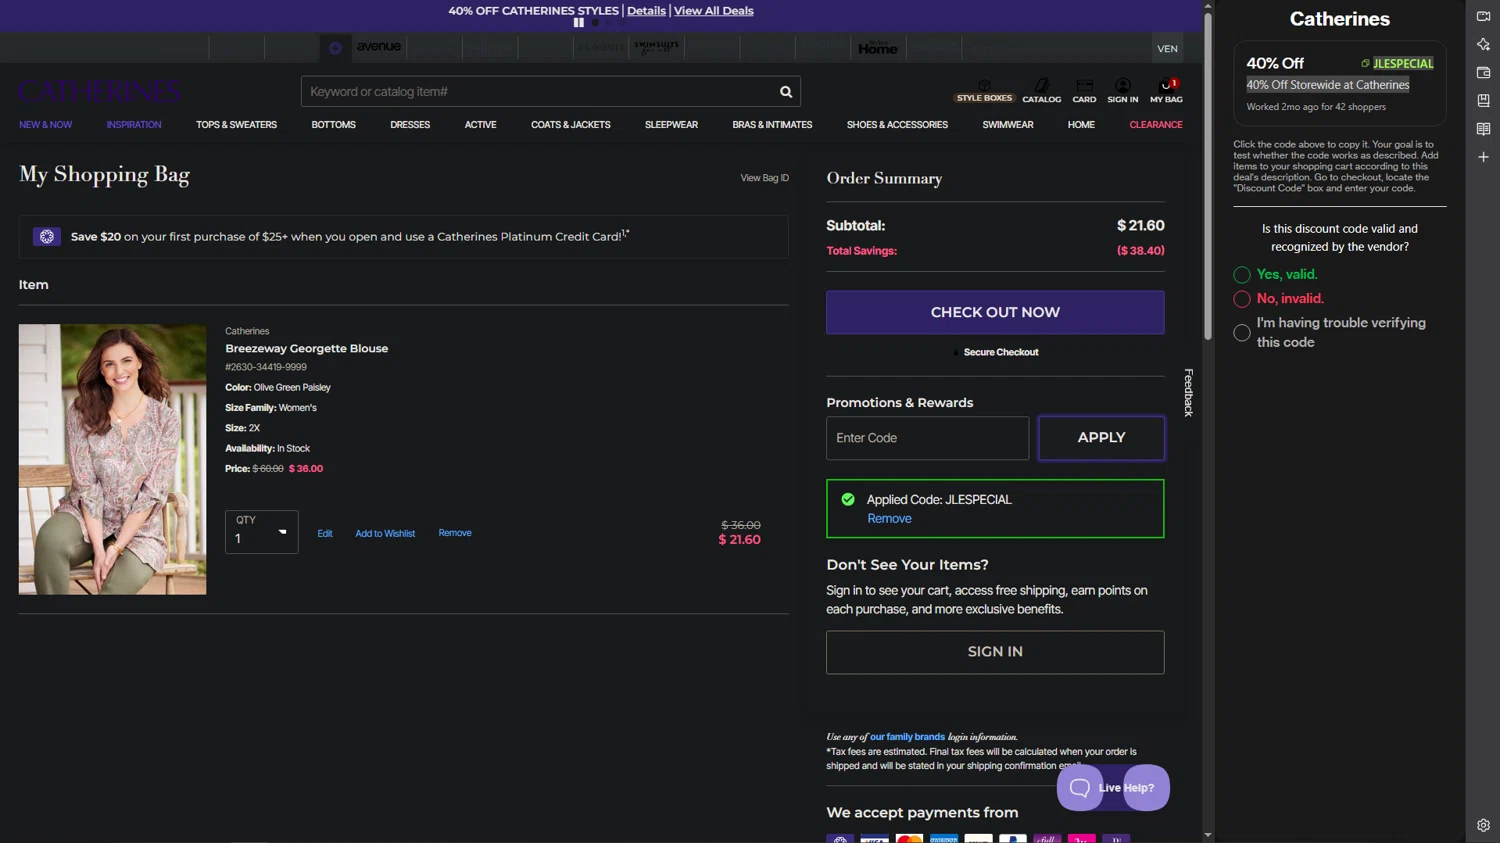Screen dimensions: 1500x843
Task: Open Live Help chat bubble
Action: [x=1113, y=788]
